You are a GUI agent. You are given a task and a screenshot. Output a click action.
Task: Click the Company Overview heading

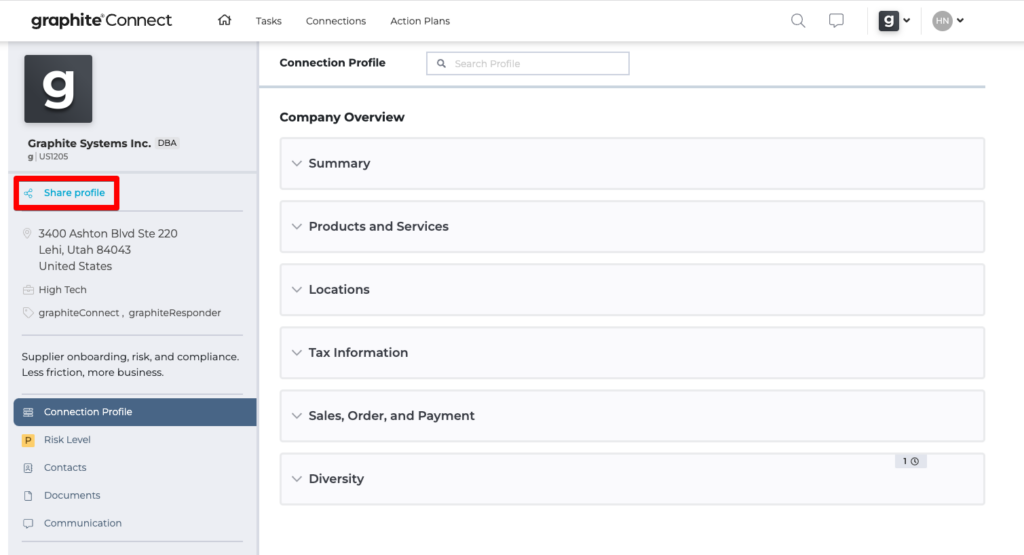point(342,118)
